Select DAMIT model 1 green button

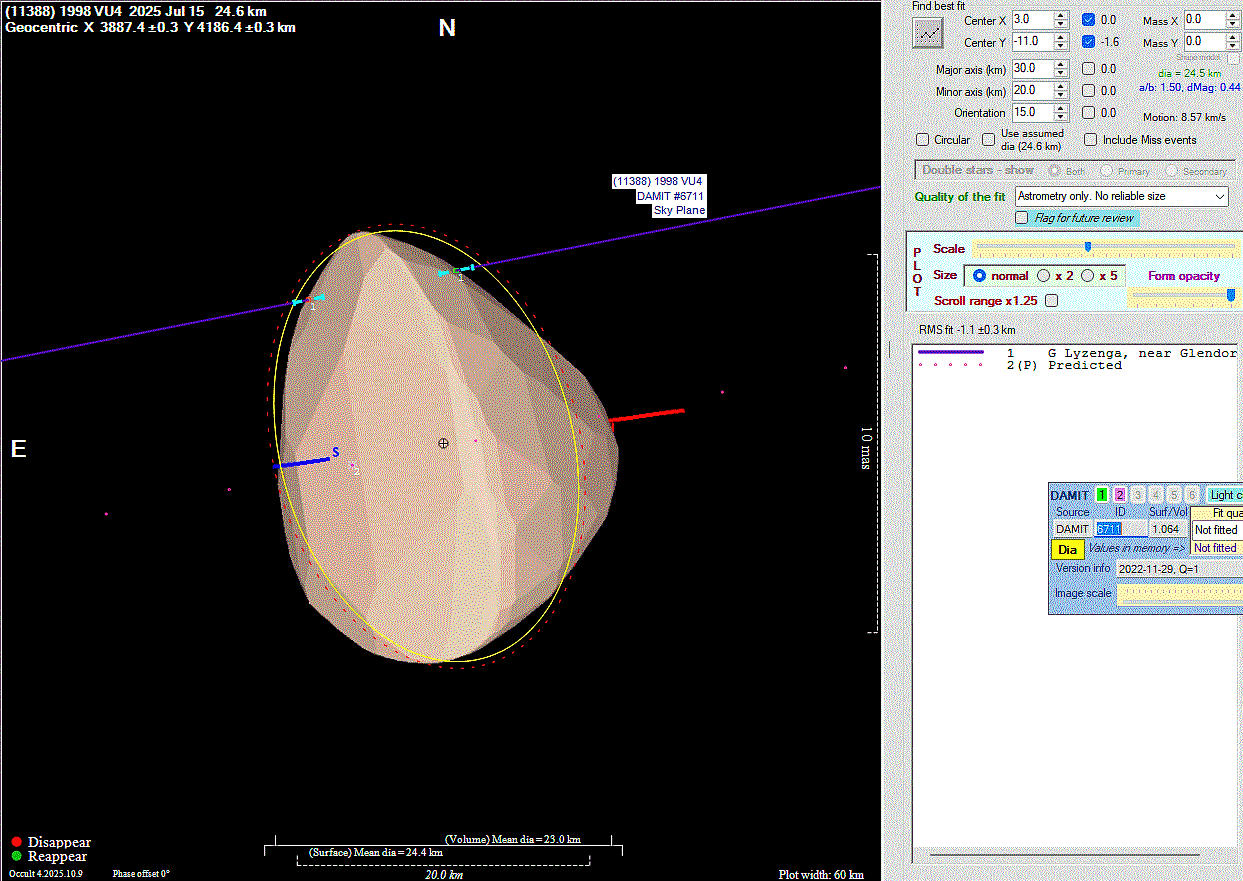(1102, 495)
